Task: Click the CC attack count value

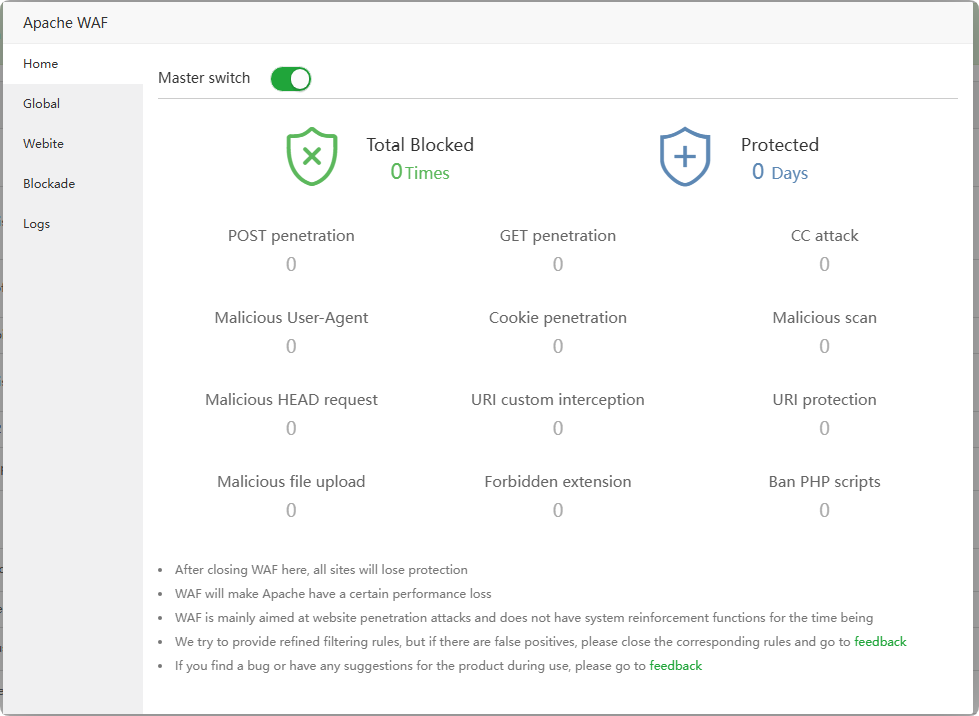Action: pyautogui.click(x=825, y=265)
